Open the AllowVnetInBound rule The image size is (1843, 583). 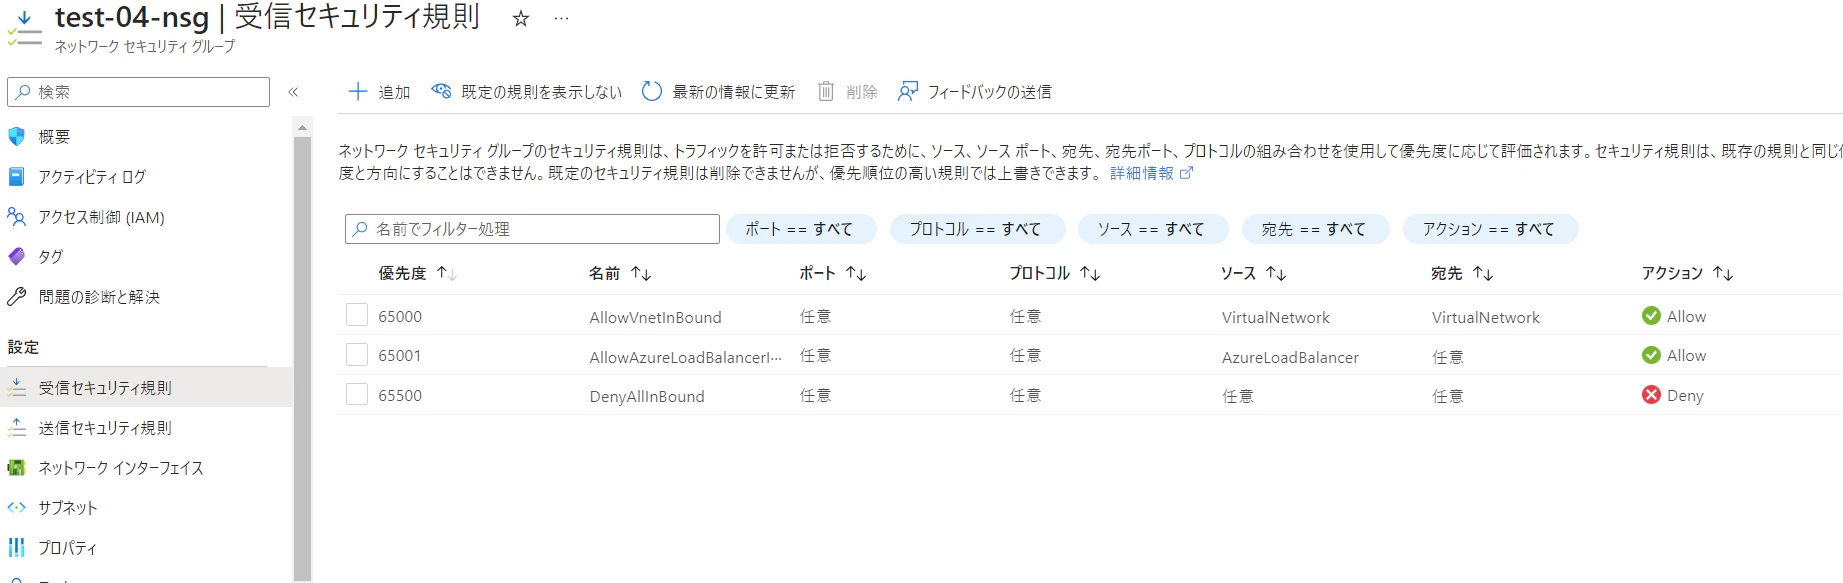(x=655, y=317)
